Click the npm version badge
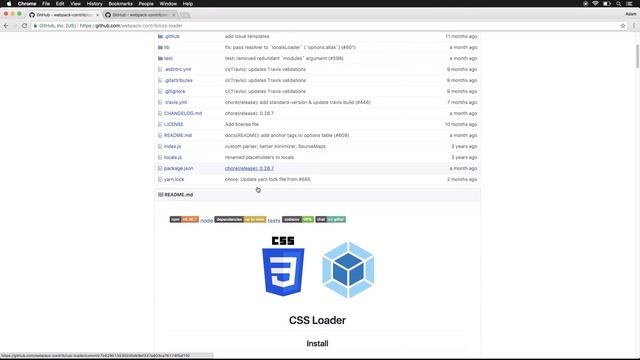 tap(184, 220)
